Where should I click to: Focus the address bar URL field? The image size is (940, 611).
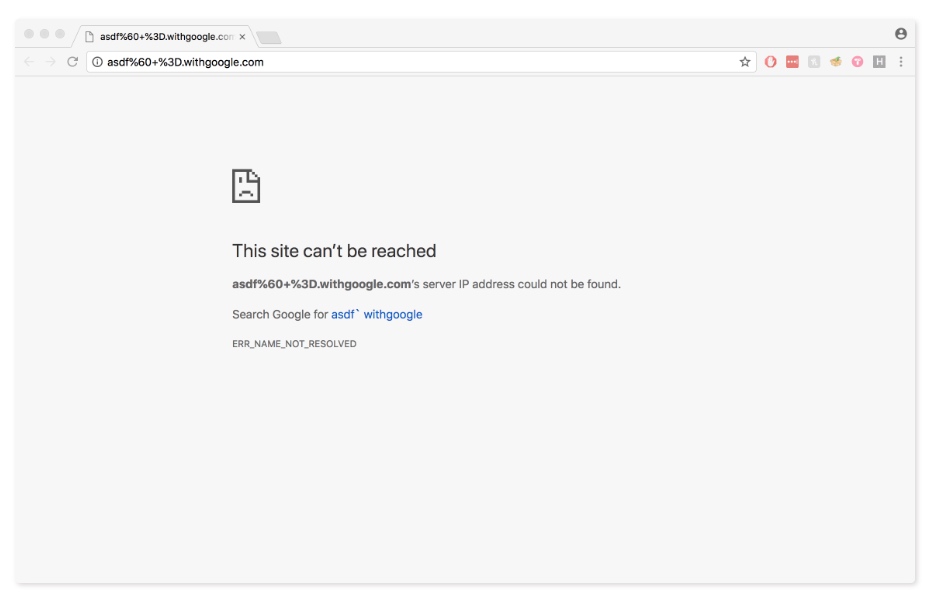pyautogui.click(x=420, y=62)
